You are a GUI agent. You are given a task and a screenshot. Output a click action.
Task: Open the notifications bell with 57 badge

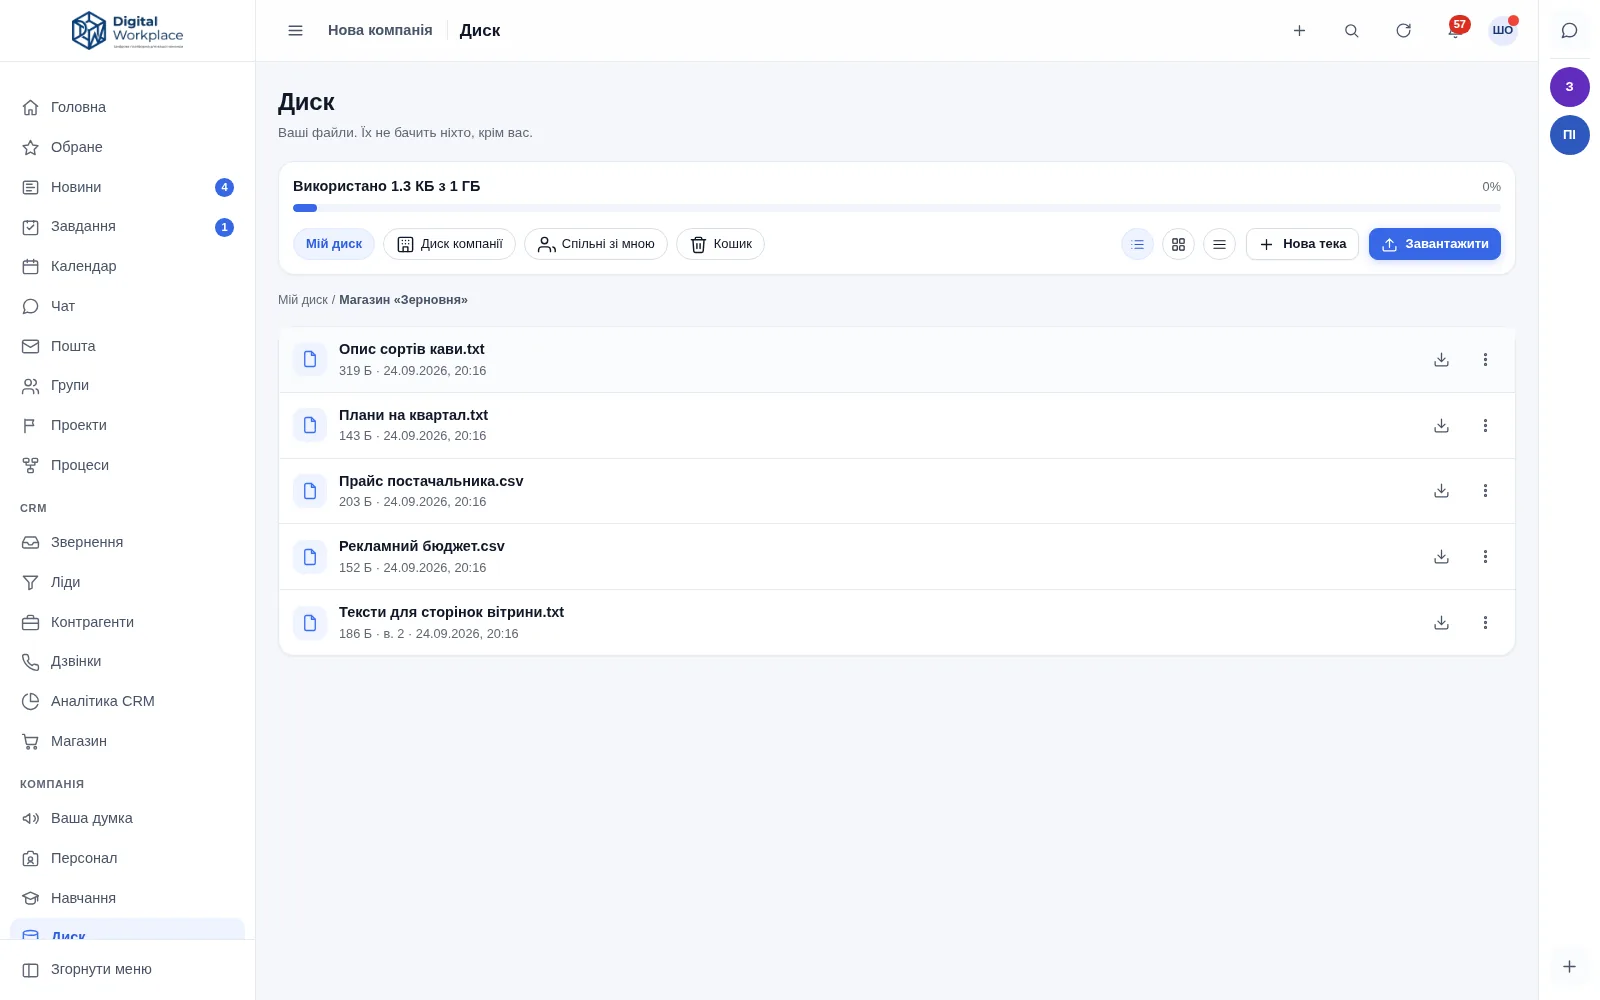pyautogui.click(x=1455, y=30)
